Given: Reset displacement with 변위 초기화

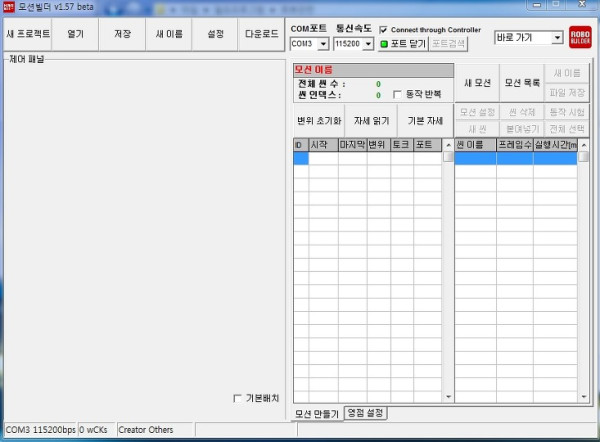Looking at the screenshot, I should [x=319, y=119].
